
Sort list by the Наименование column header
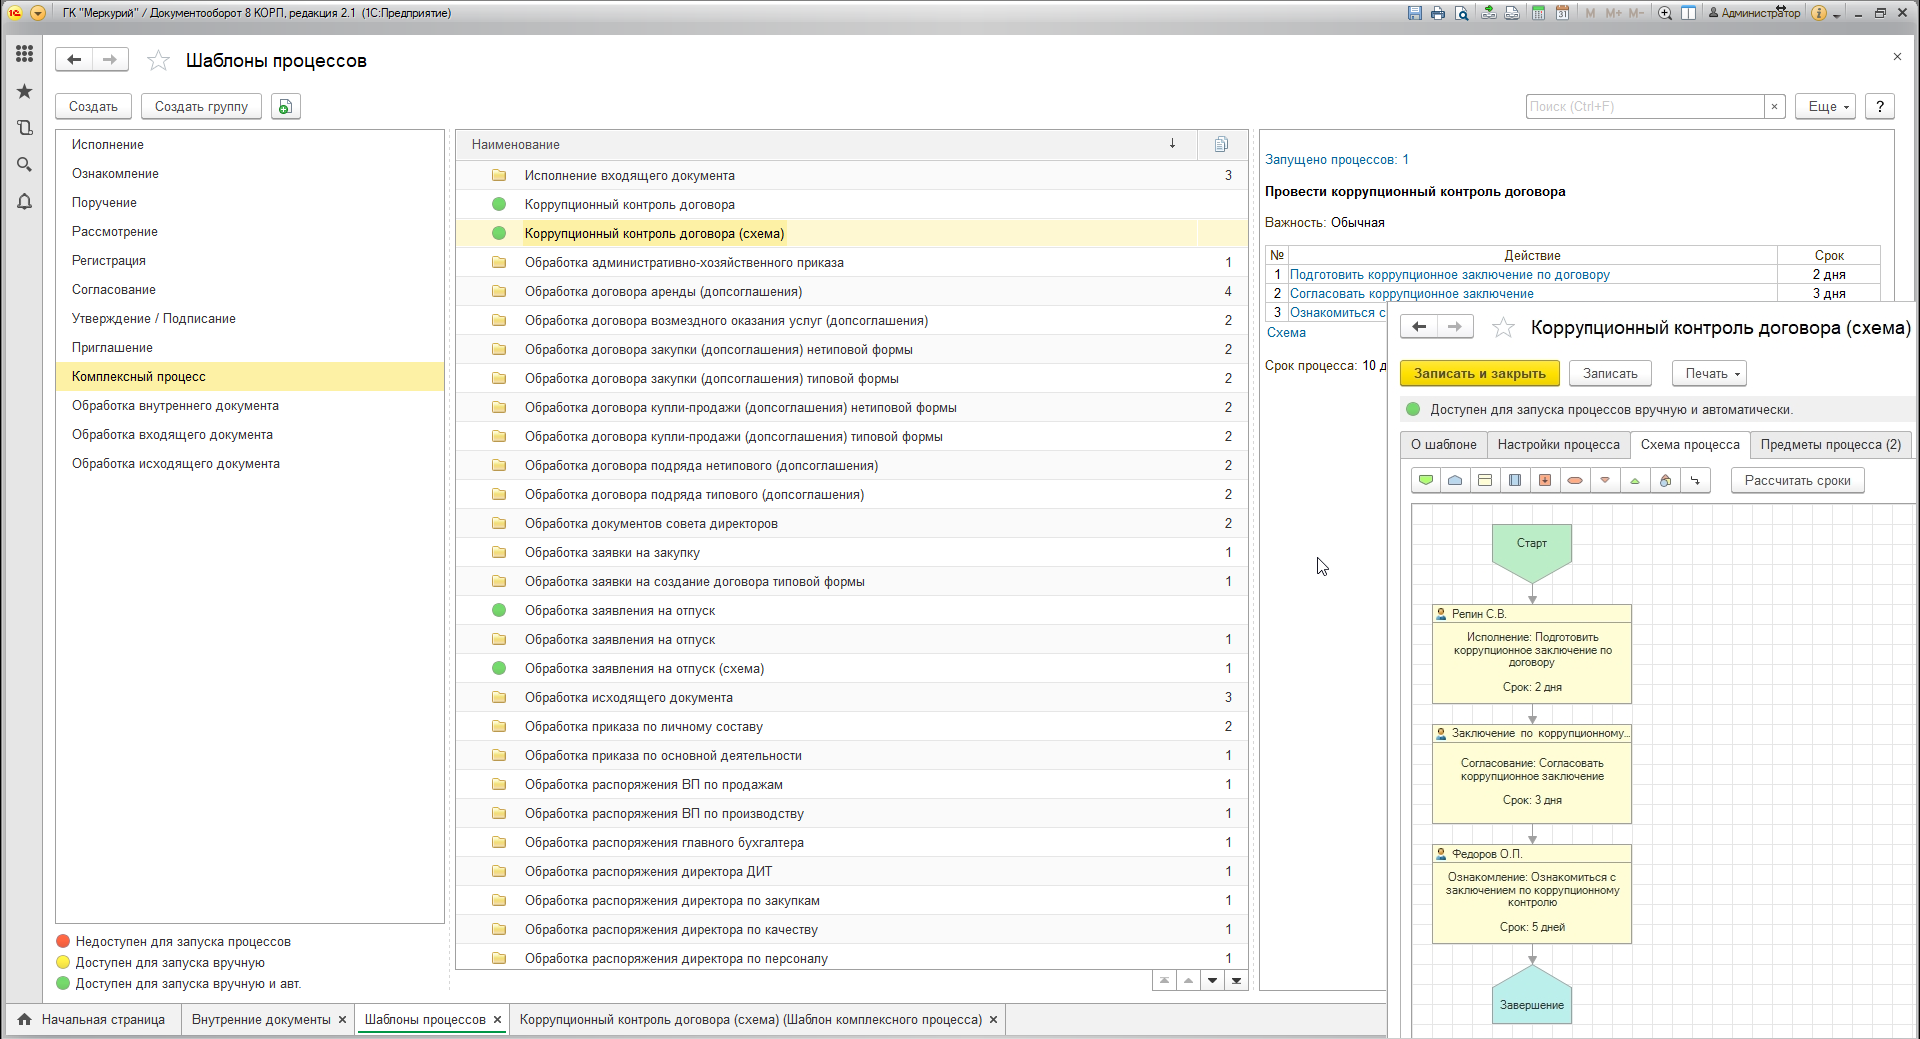pyautogui.click(x=826, y=145)
